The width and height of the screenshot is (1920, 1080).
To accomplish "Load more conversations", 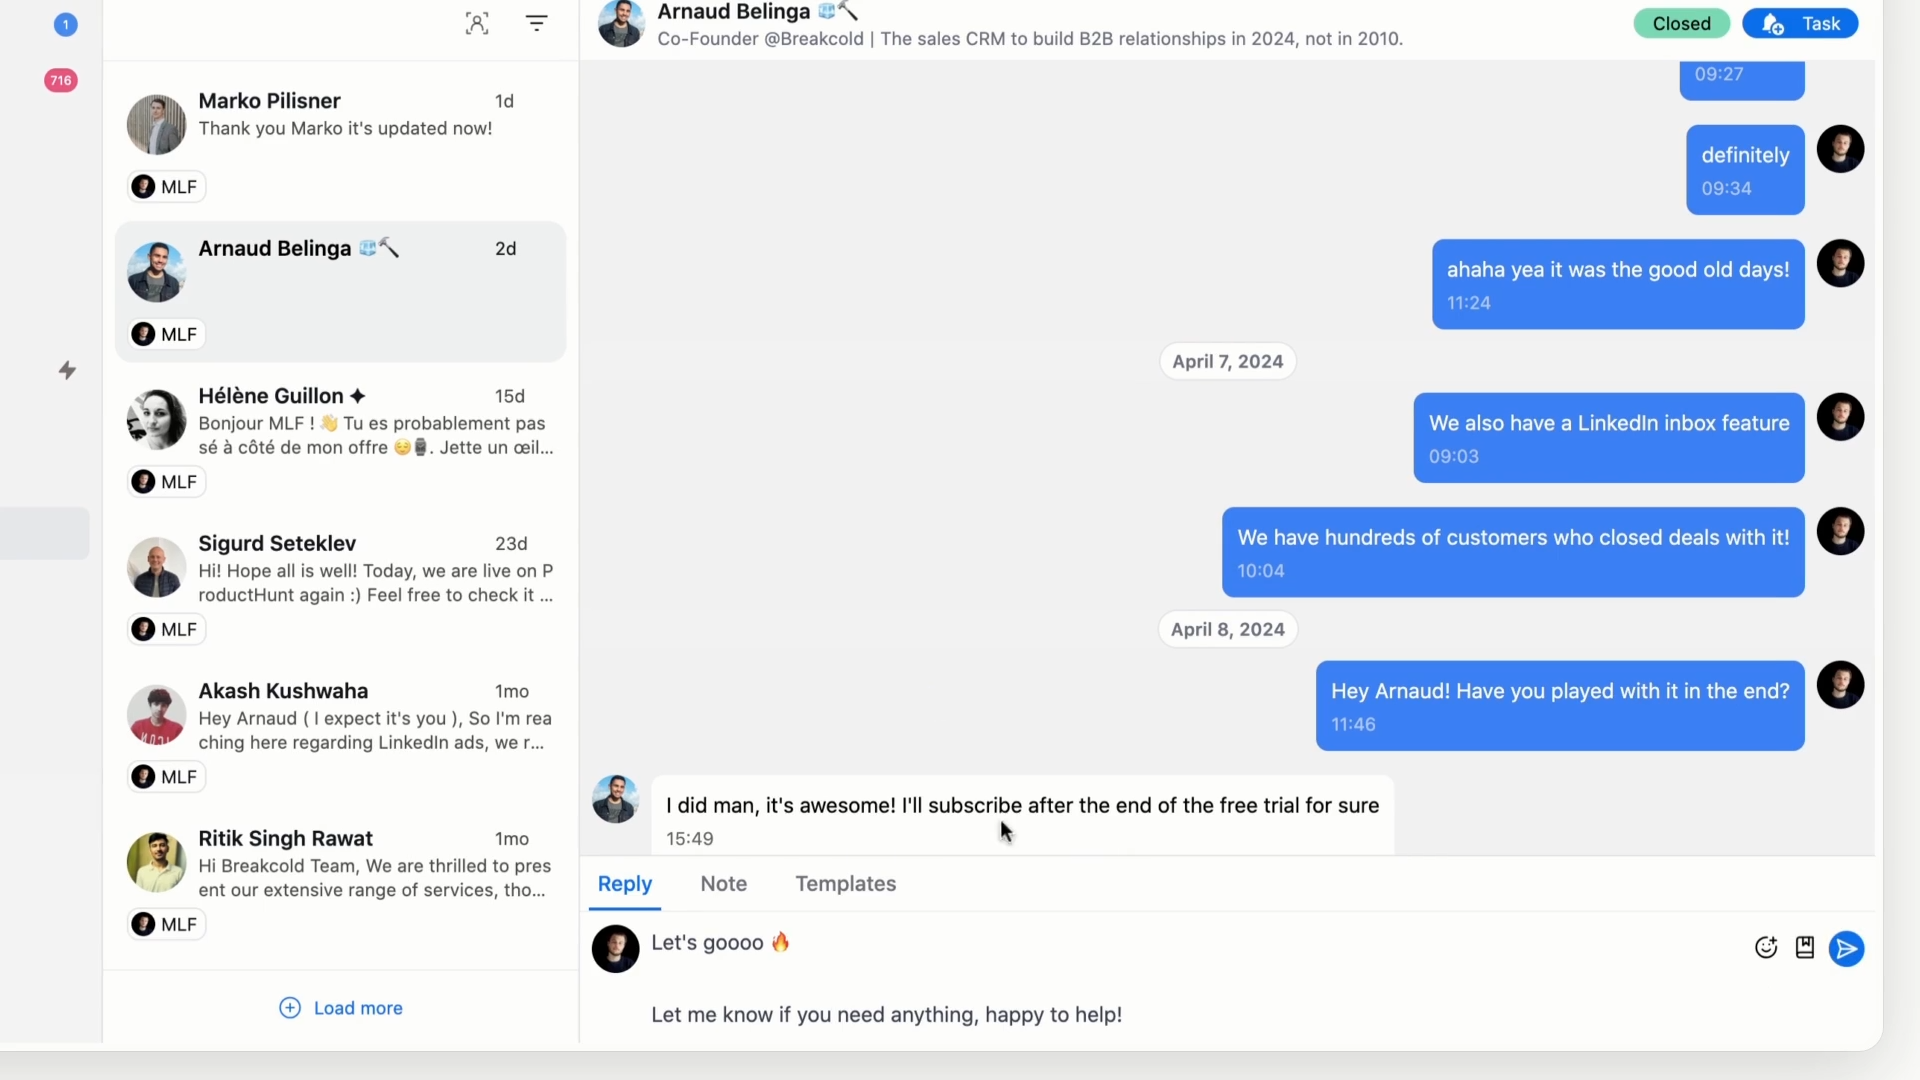I will click(x=341, y=1008).
